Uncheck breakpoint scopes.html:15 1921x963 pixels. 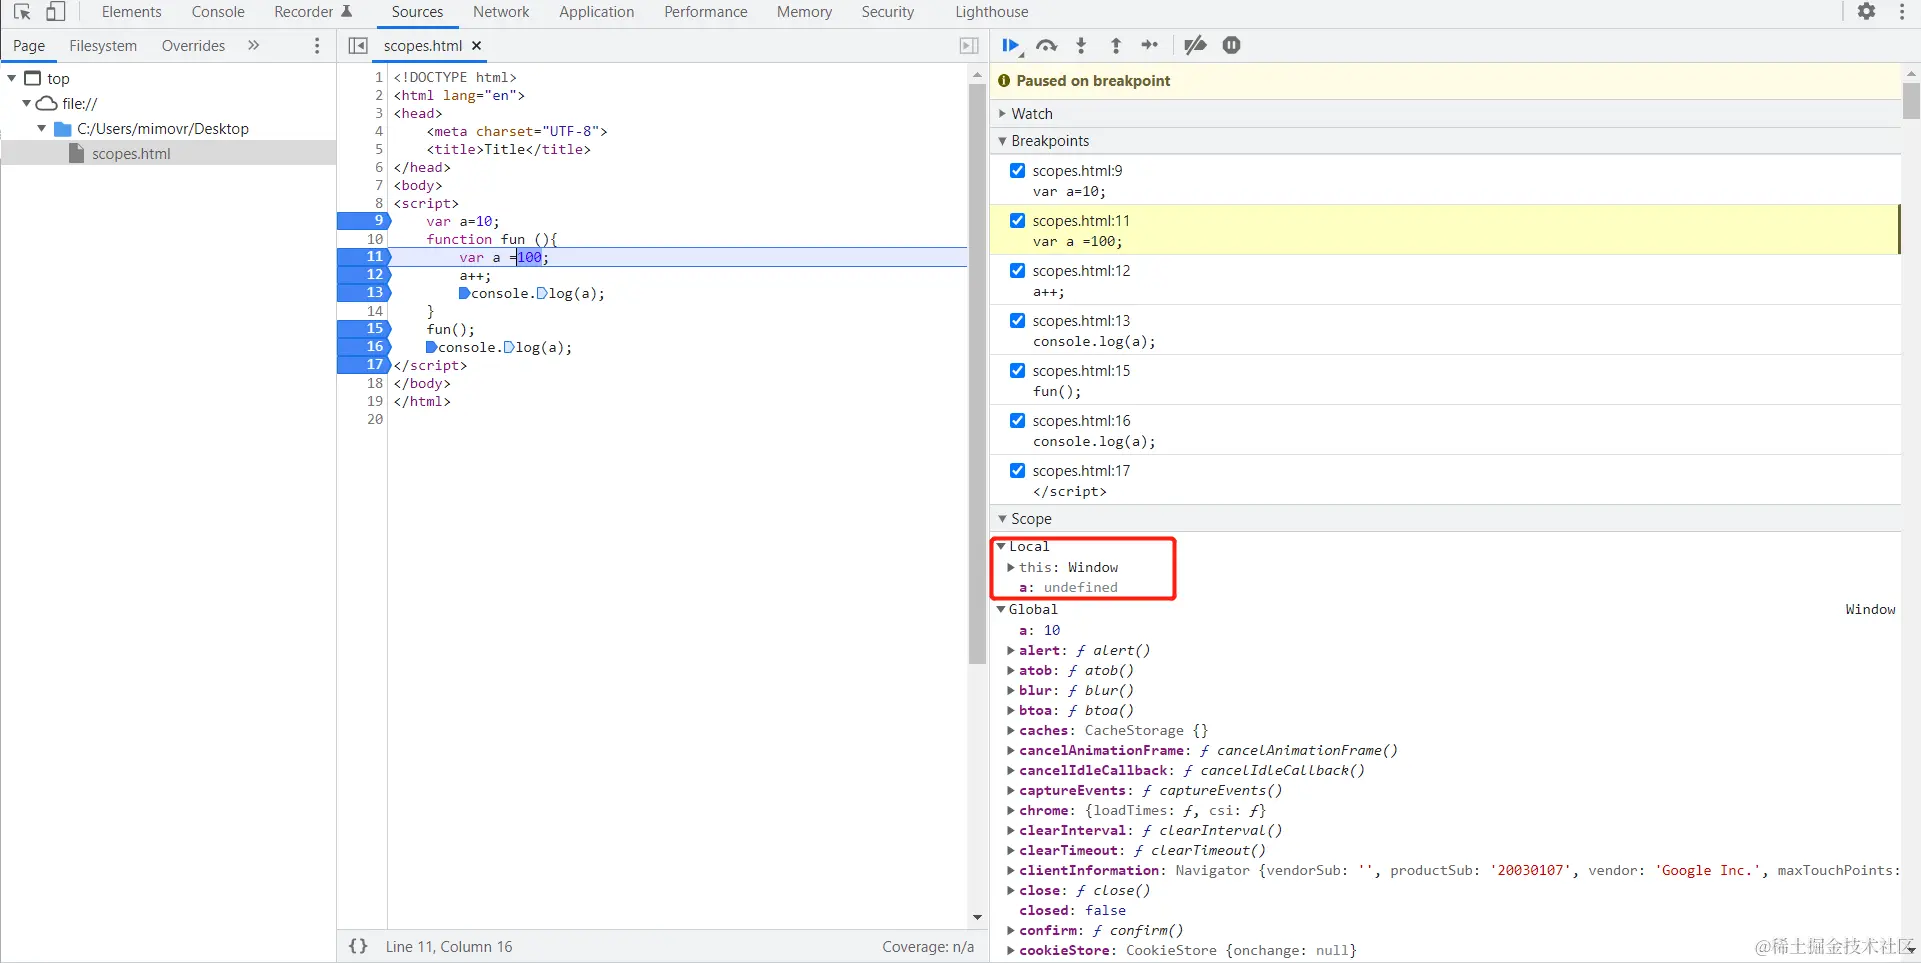click(x=1017, y=370)
